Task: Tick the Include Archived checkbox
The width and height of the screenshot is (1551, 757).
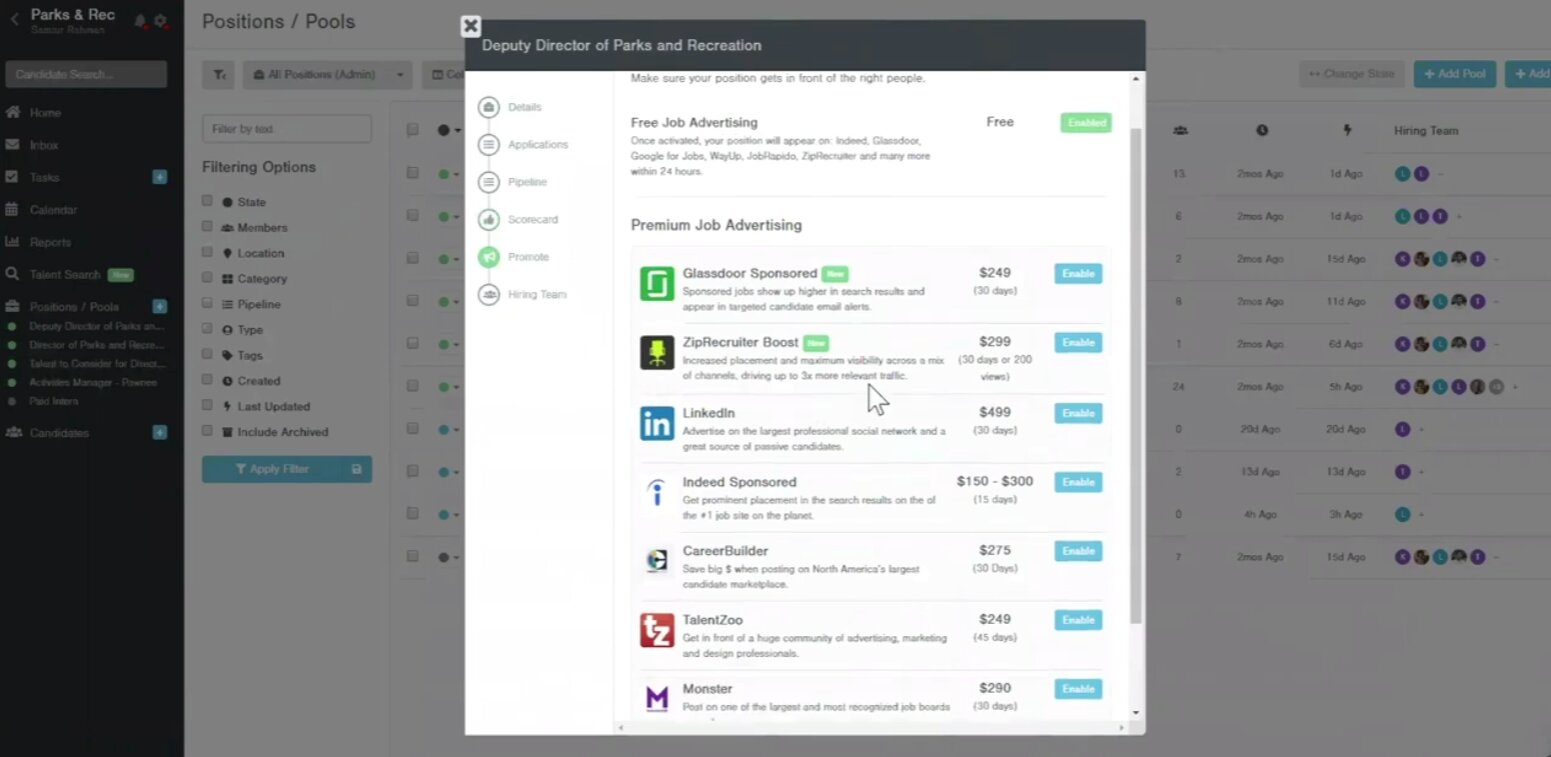Action: [x=207, y=431]
